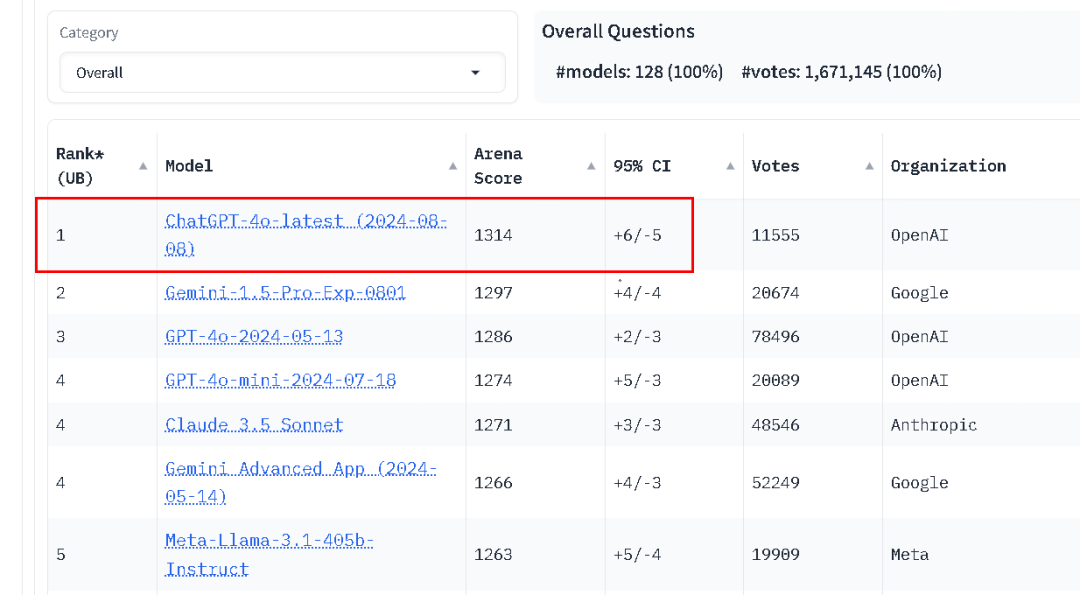This screenshot has width=1080, height=595.
Task: Click the Category dropdown caret arrow
Action: pos(475,73)
